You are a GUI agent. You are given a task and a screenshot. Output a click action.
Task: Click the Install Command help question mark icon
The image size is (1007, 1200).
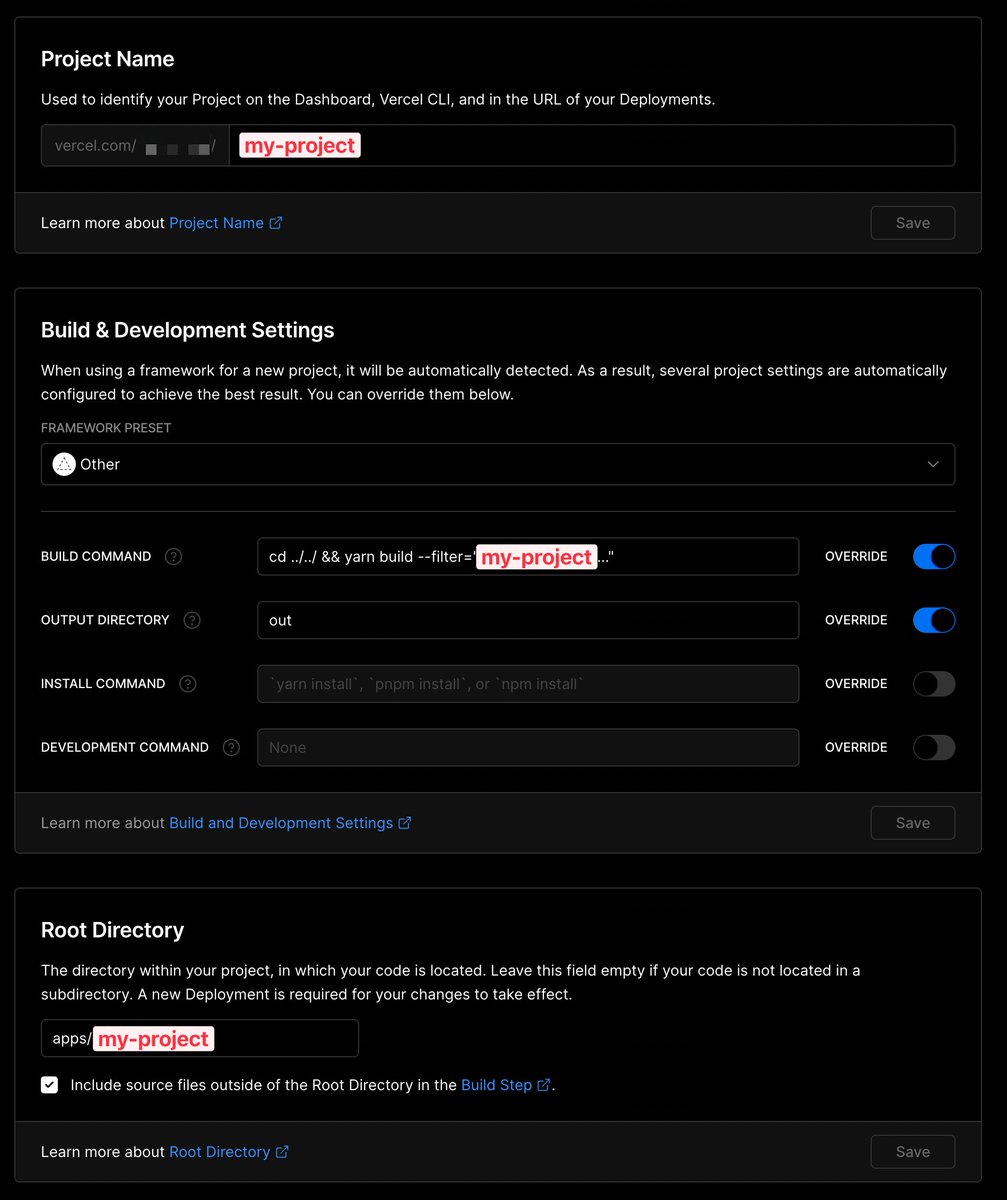[188, 684]
